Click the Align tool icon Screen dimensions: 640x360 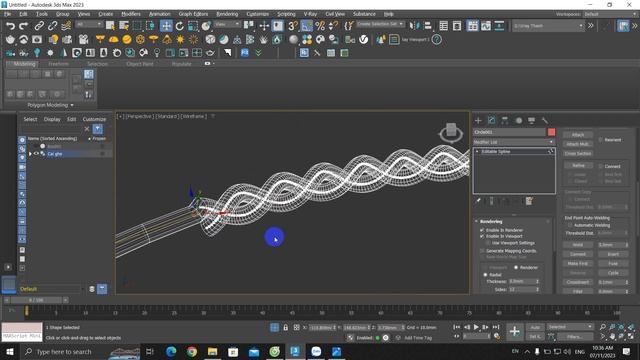[428, 26]
